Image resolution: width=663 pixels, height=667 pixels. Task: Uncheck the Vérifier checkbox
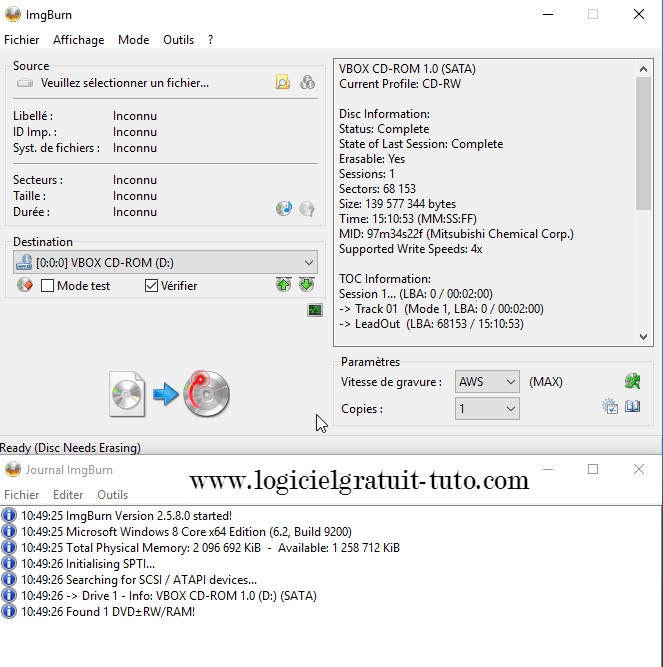[151, 285]
